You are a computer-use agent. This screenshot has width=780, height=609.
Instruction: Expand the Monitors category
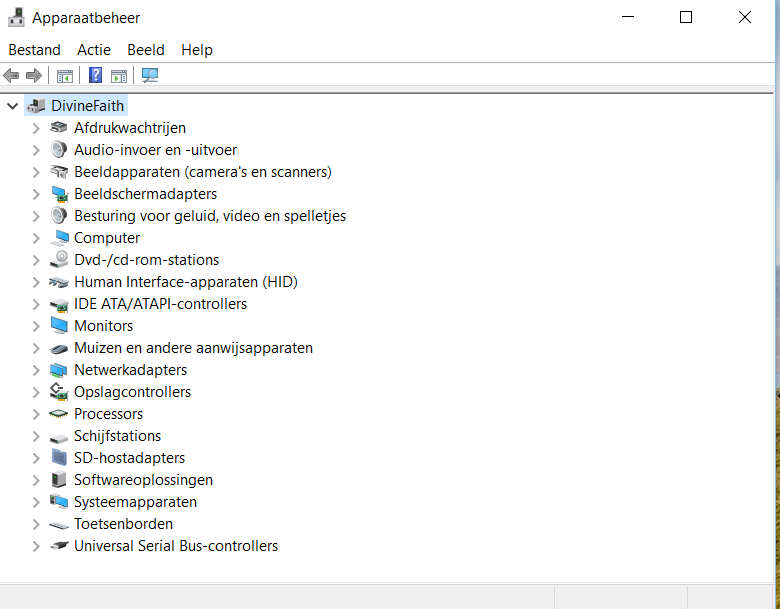(x=36, y=326)
